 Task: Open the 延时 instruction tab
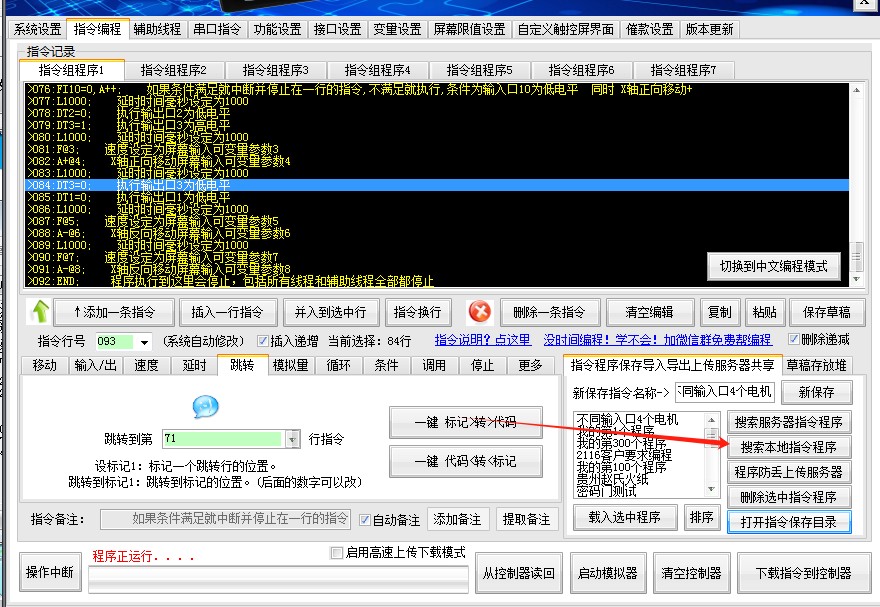pyautogui.click(x=194, y=366)
